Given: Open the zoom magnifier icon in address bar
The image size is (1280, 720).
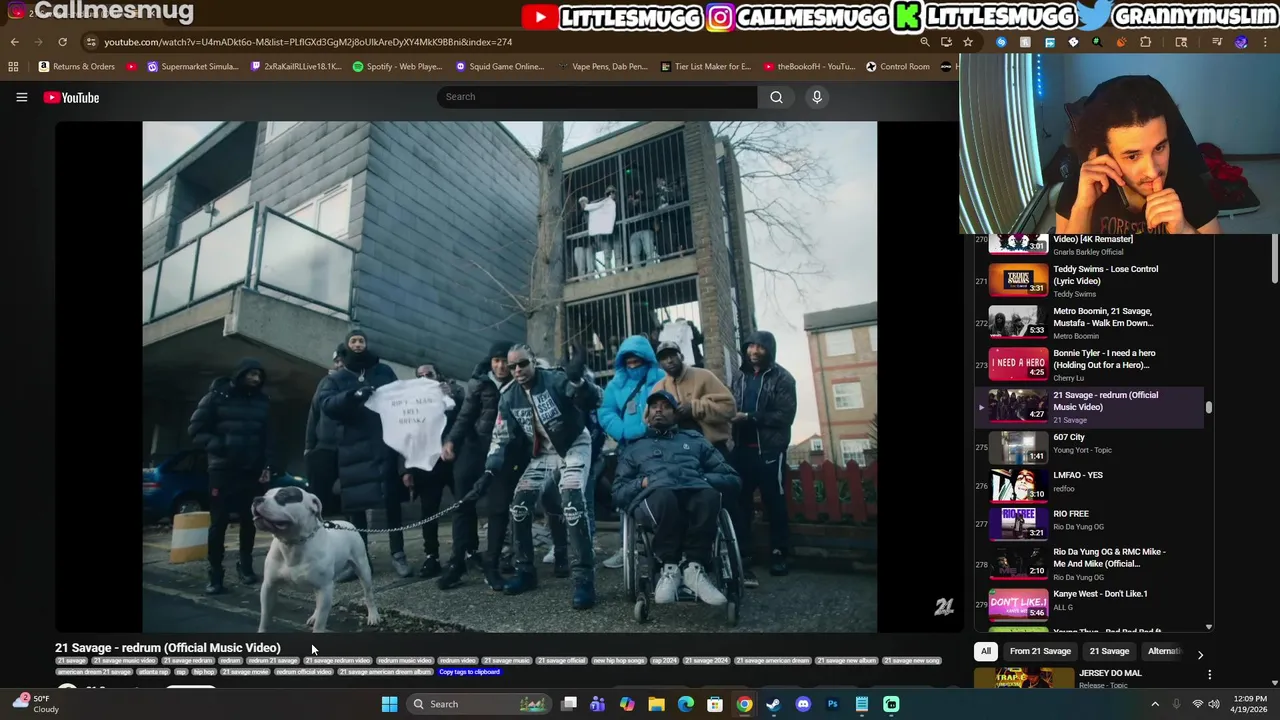Looking at the screenshot, I should pos(925,42).
